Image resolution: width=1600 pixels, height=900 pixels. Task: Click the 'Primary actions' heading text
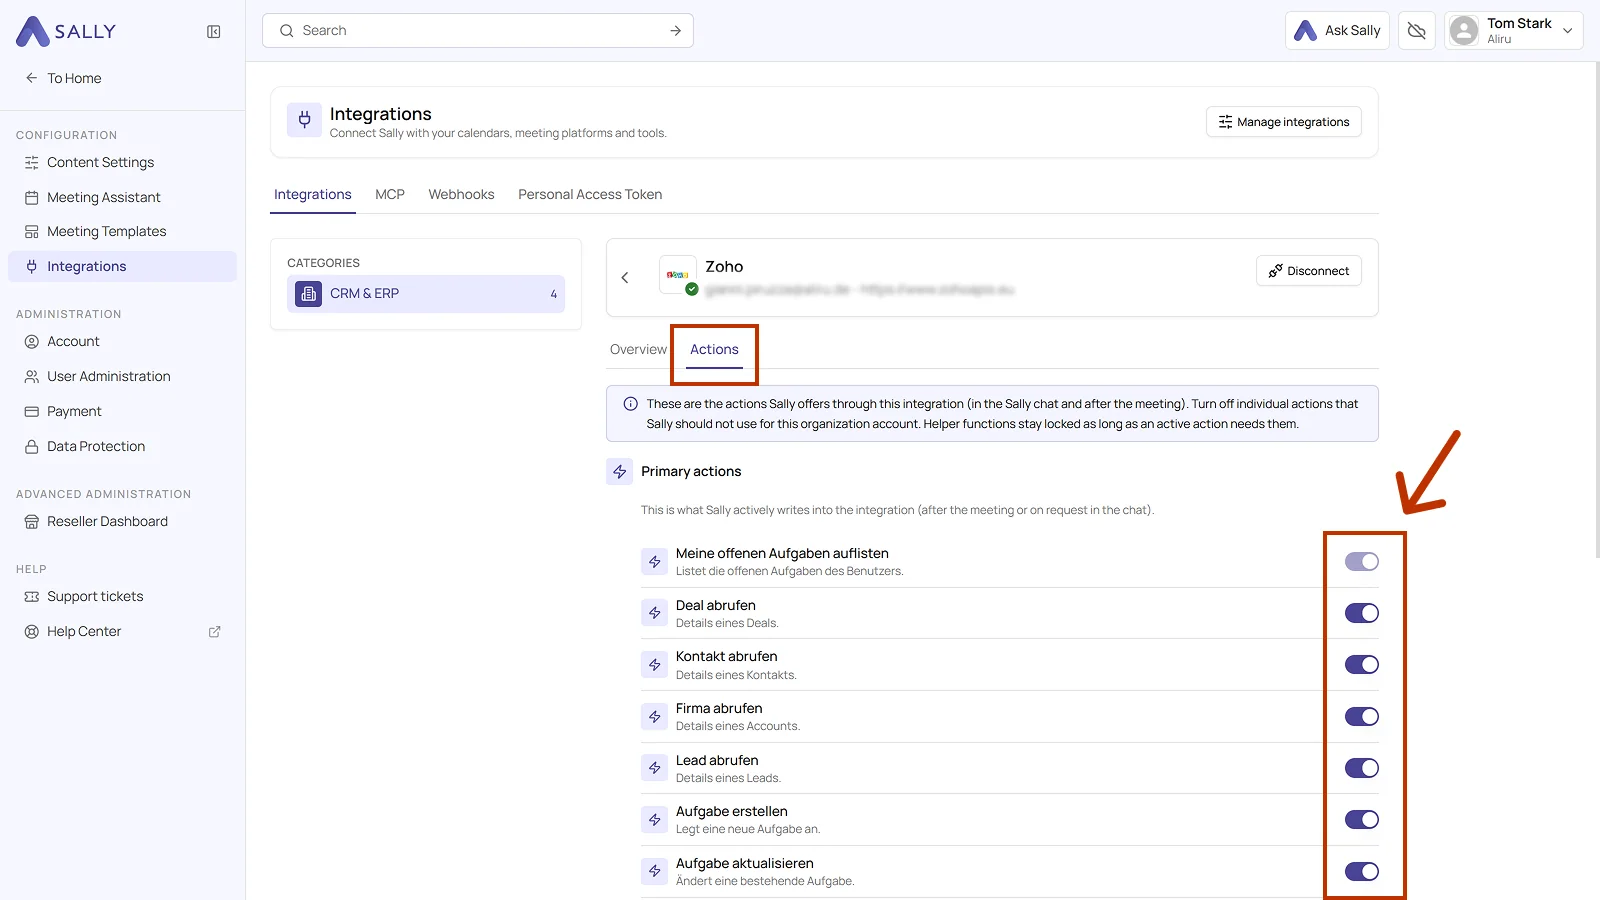tap(691, 472)
